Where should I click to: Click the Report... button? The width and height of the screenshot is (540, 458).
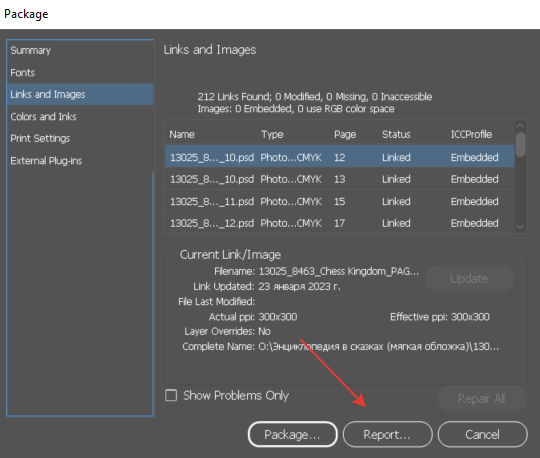pos(387,435)
